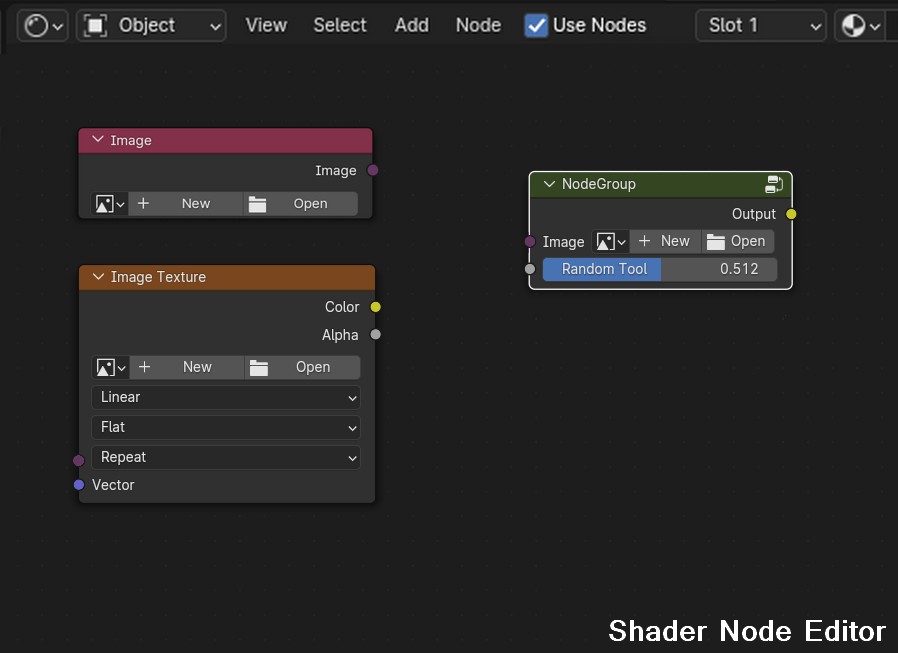Collapse the NodeGroup node
The image size is (898, 653).
click(x=549, y=184)
